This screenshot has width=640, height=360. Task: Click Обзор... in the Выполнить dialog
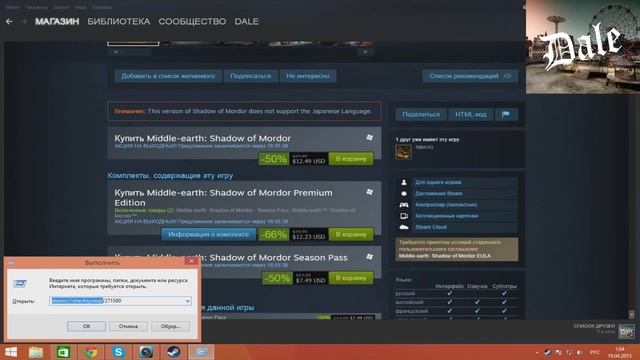(x=170, y=326)
